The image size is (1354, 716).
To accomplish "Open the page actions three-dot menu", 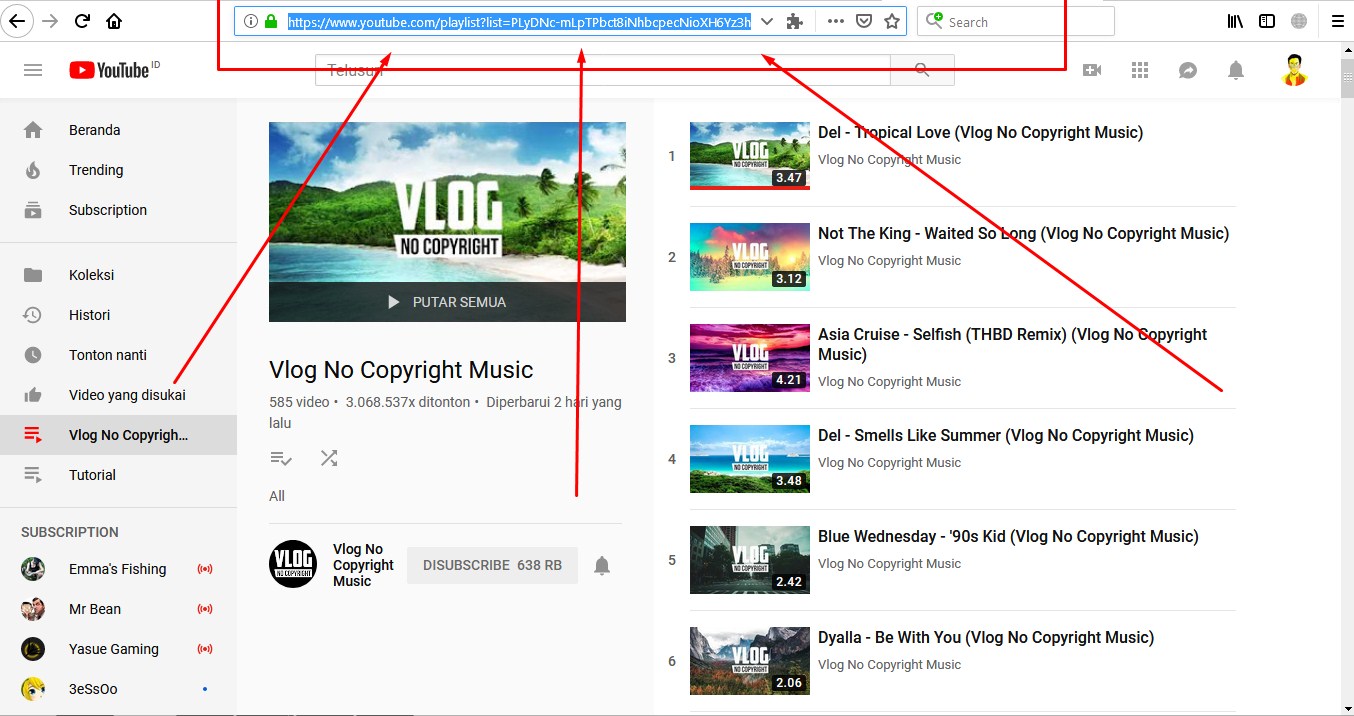I will (x=836, y=21).
